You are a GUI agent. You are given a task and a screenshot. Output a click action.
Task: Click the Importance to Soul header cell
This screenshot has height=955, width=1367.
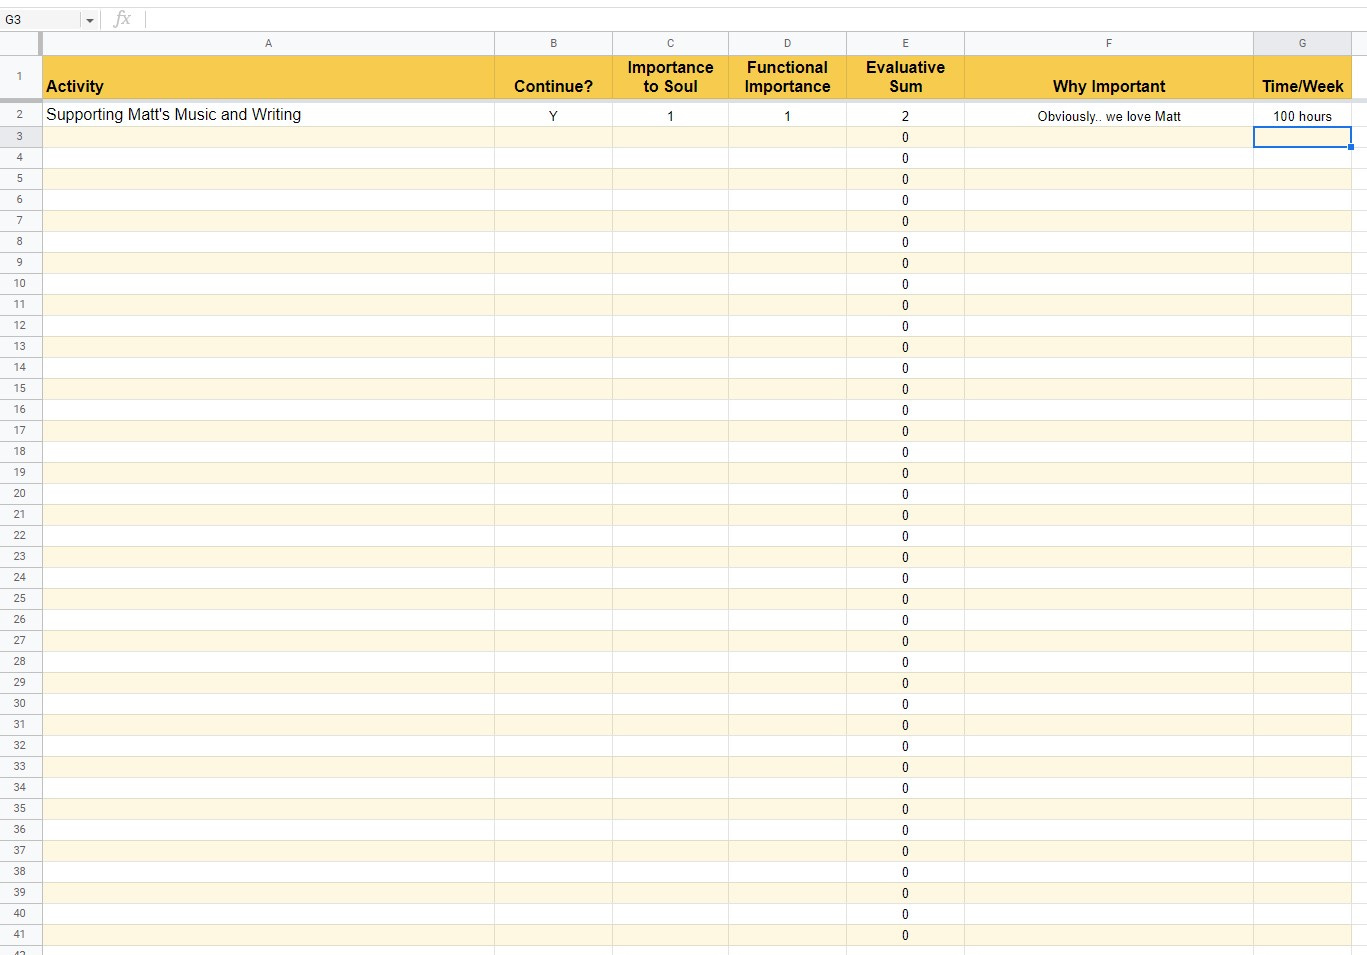[x=670, y=77]
